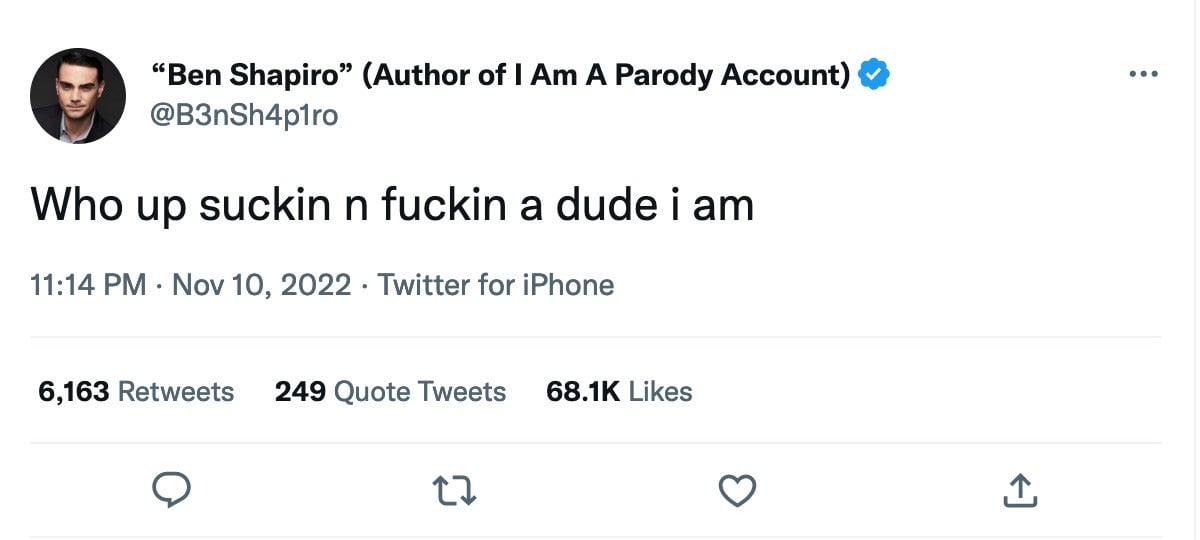Image resolution: width=1200 pixels, height=540 pixels.
Task: View the 249 Quote Tweets list
Action: tap(390, 391)
